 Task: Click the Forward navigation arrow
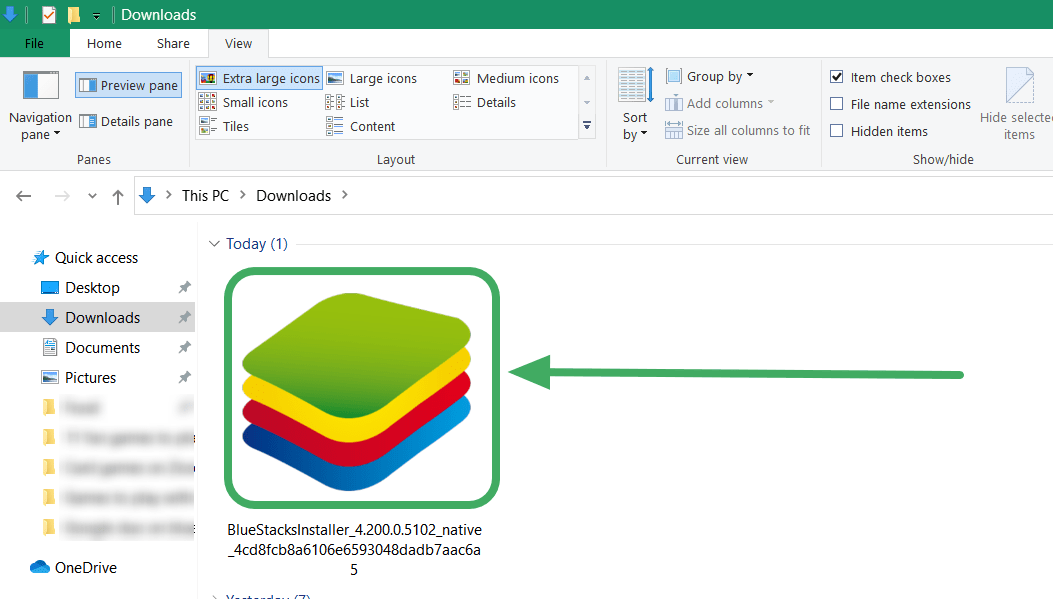pos(62,196)
